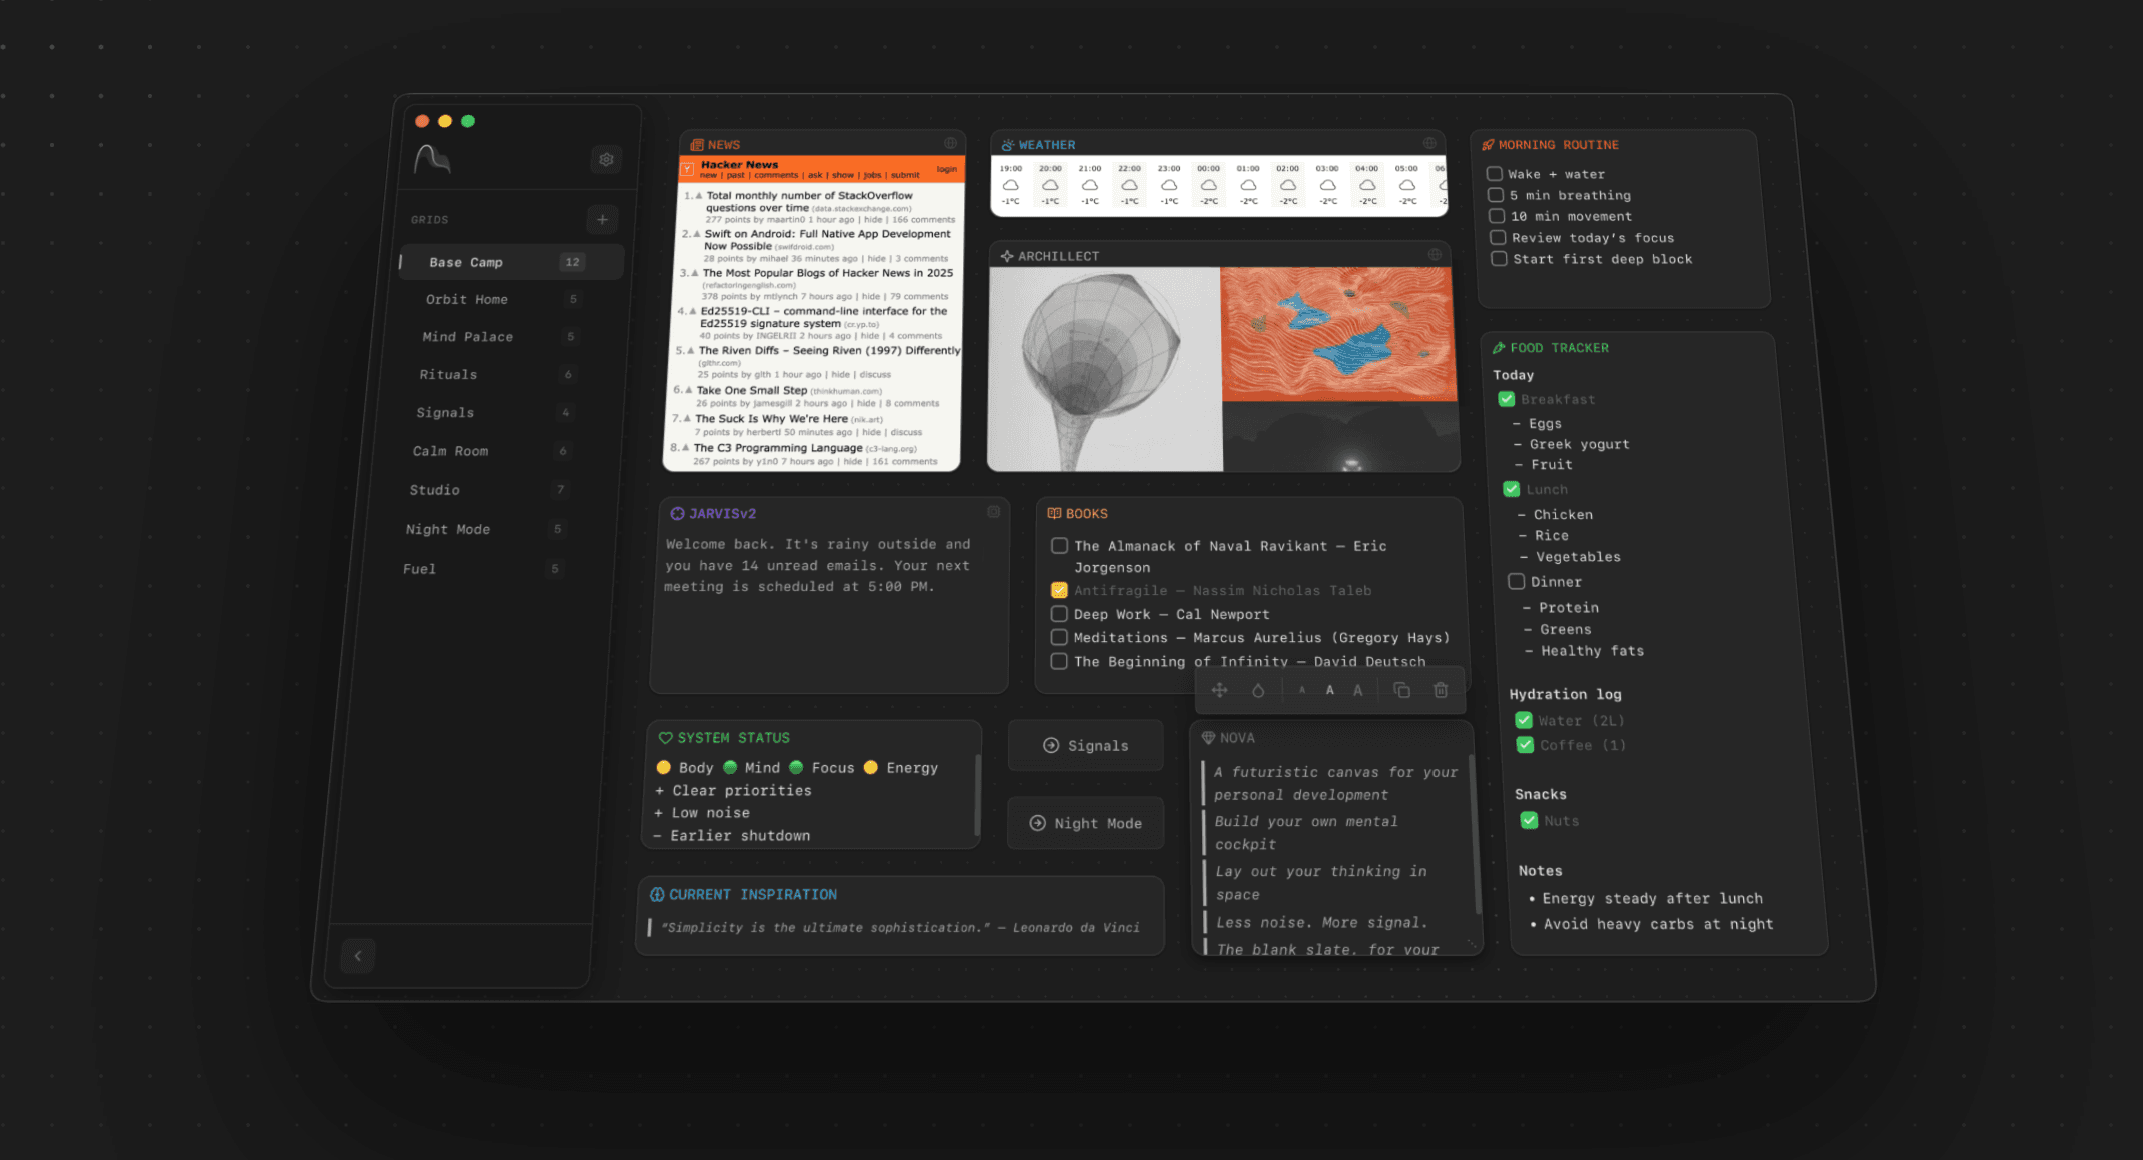Click the Nova widget gem icon
The image size is (2143, 1160).
[x=1208, y=738]
